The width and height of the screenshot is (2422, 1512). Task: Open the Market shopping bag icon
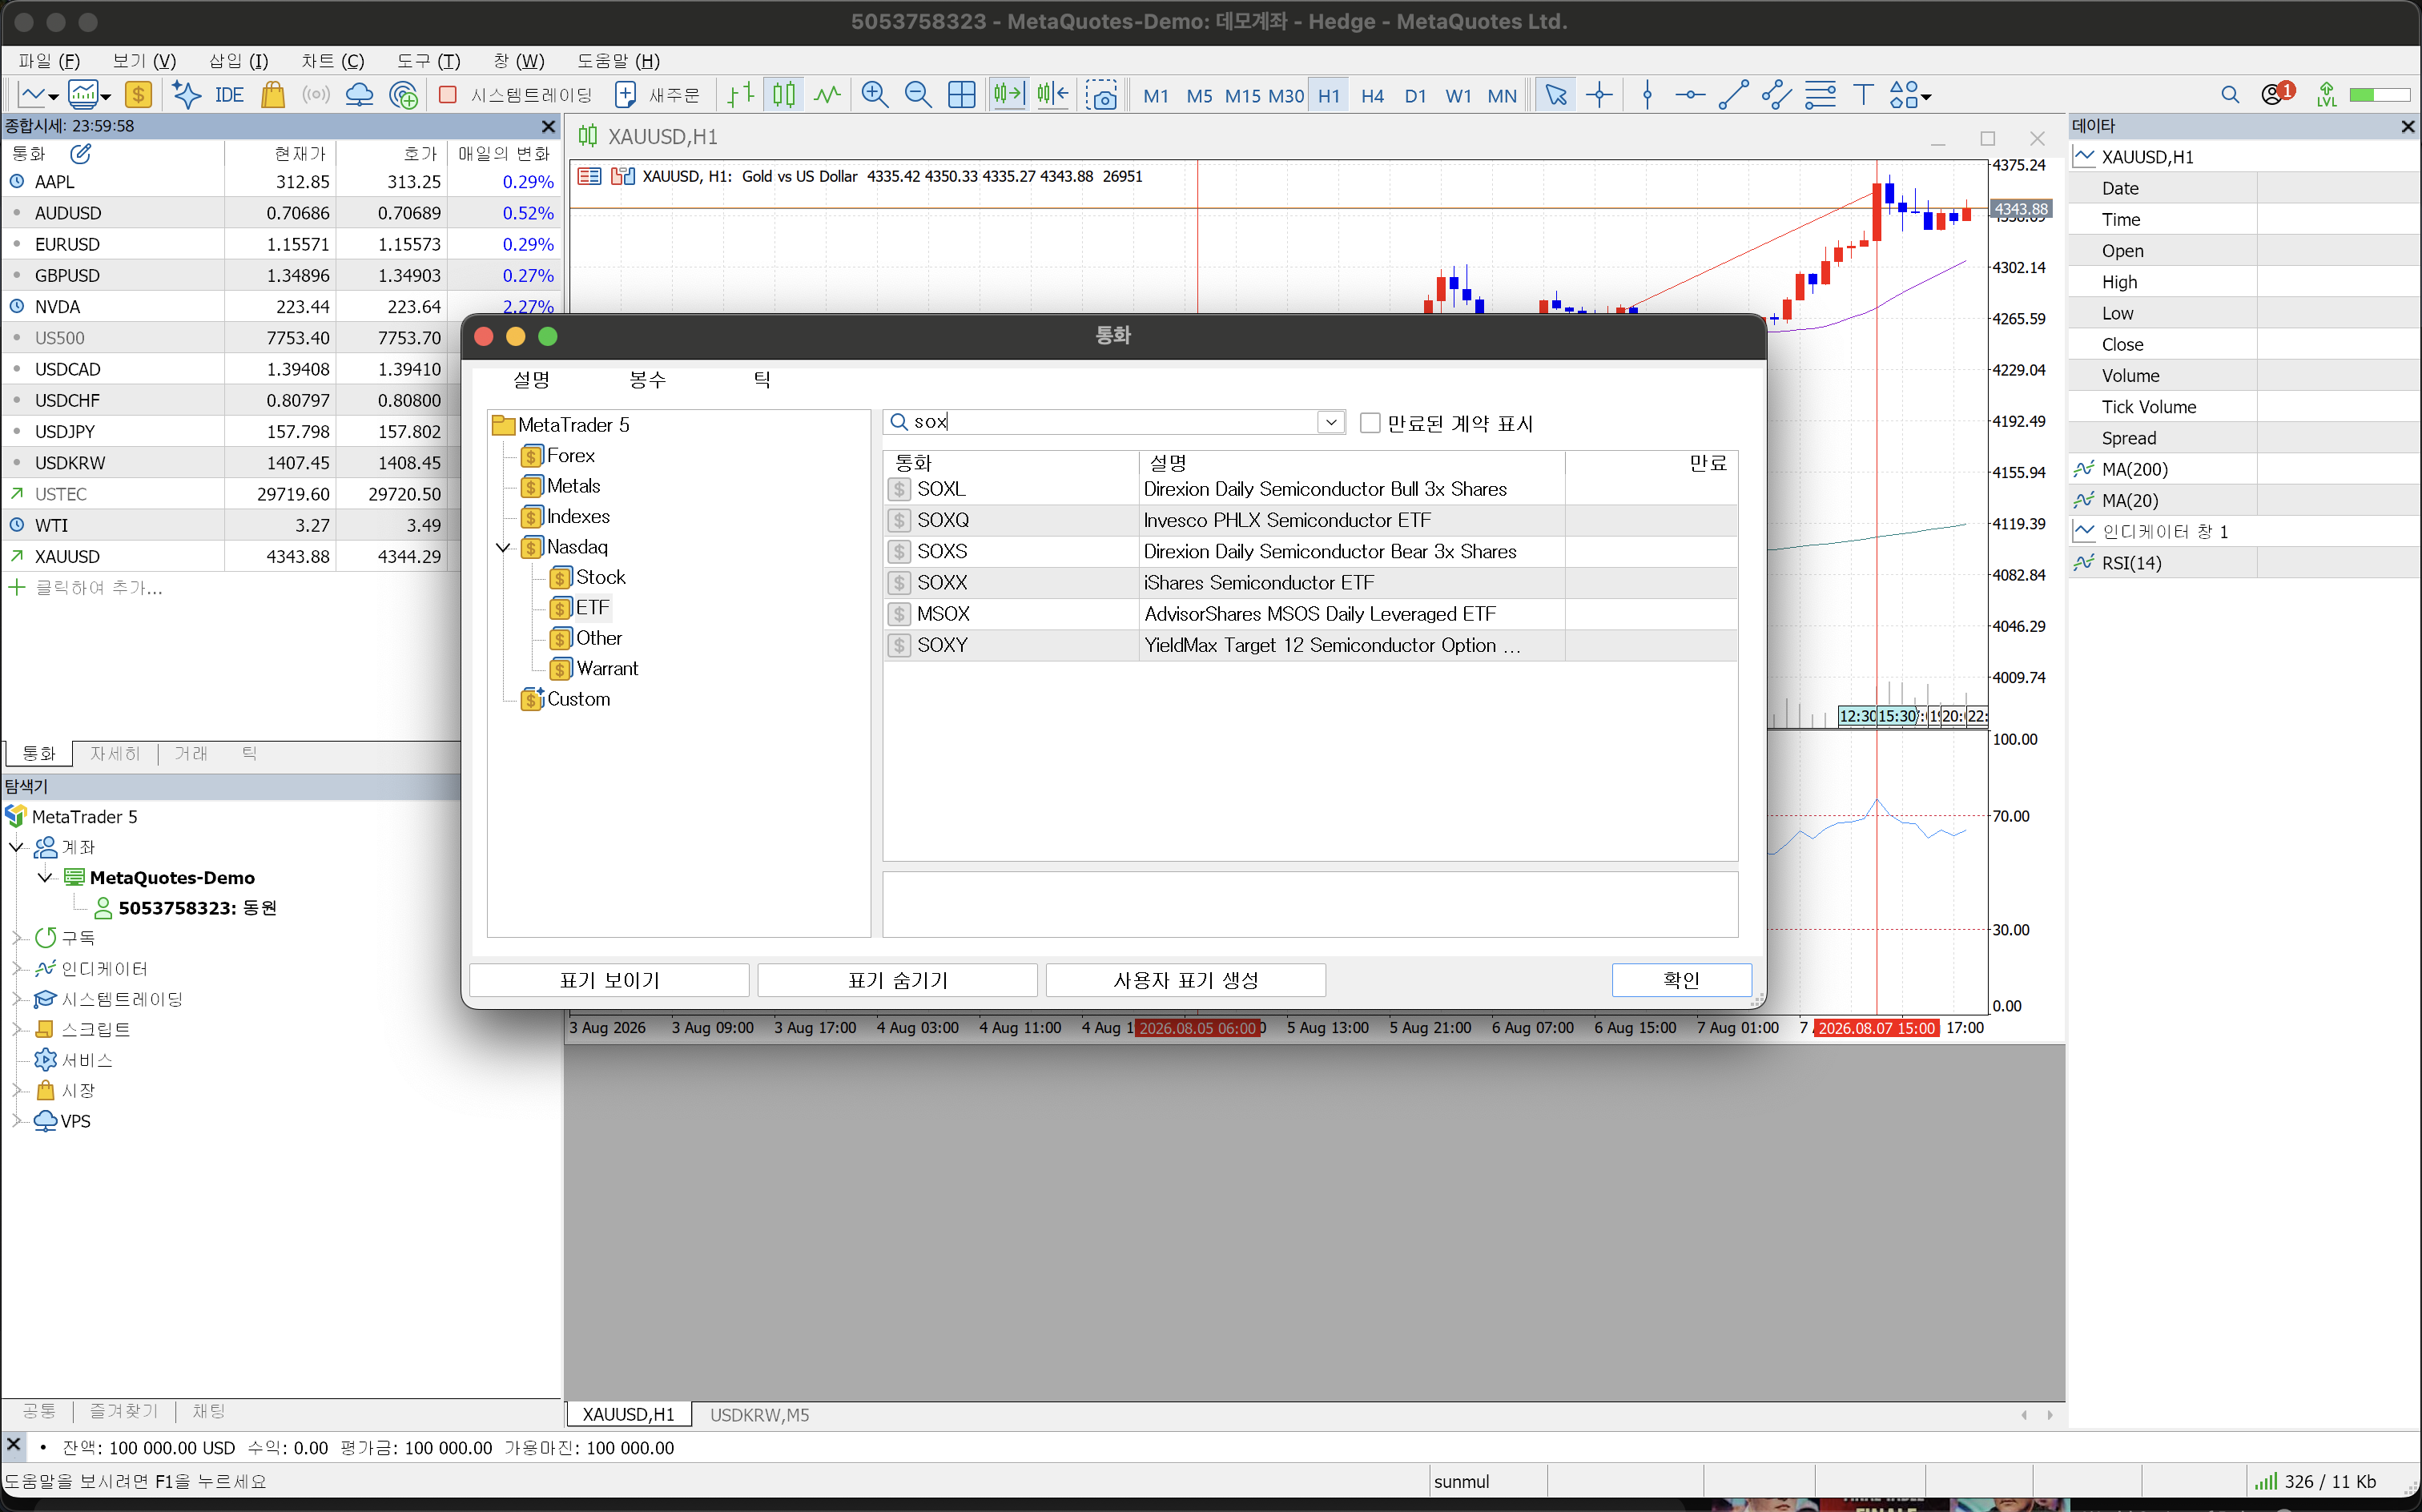point(273,95)
